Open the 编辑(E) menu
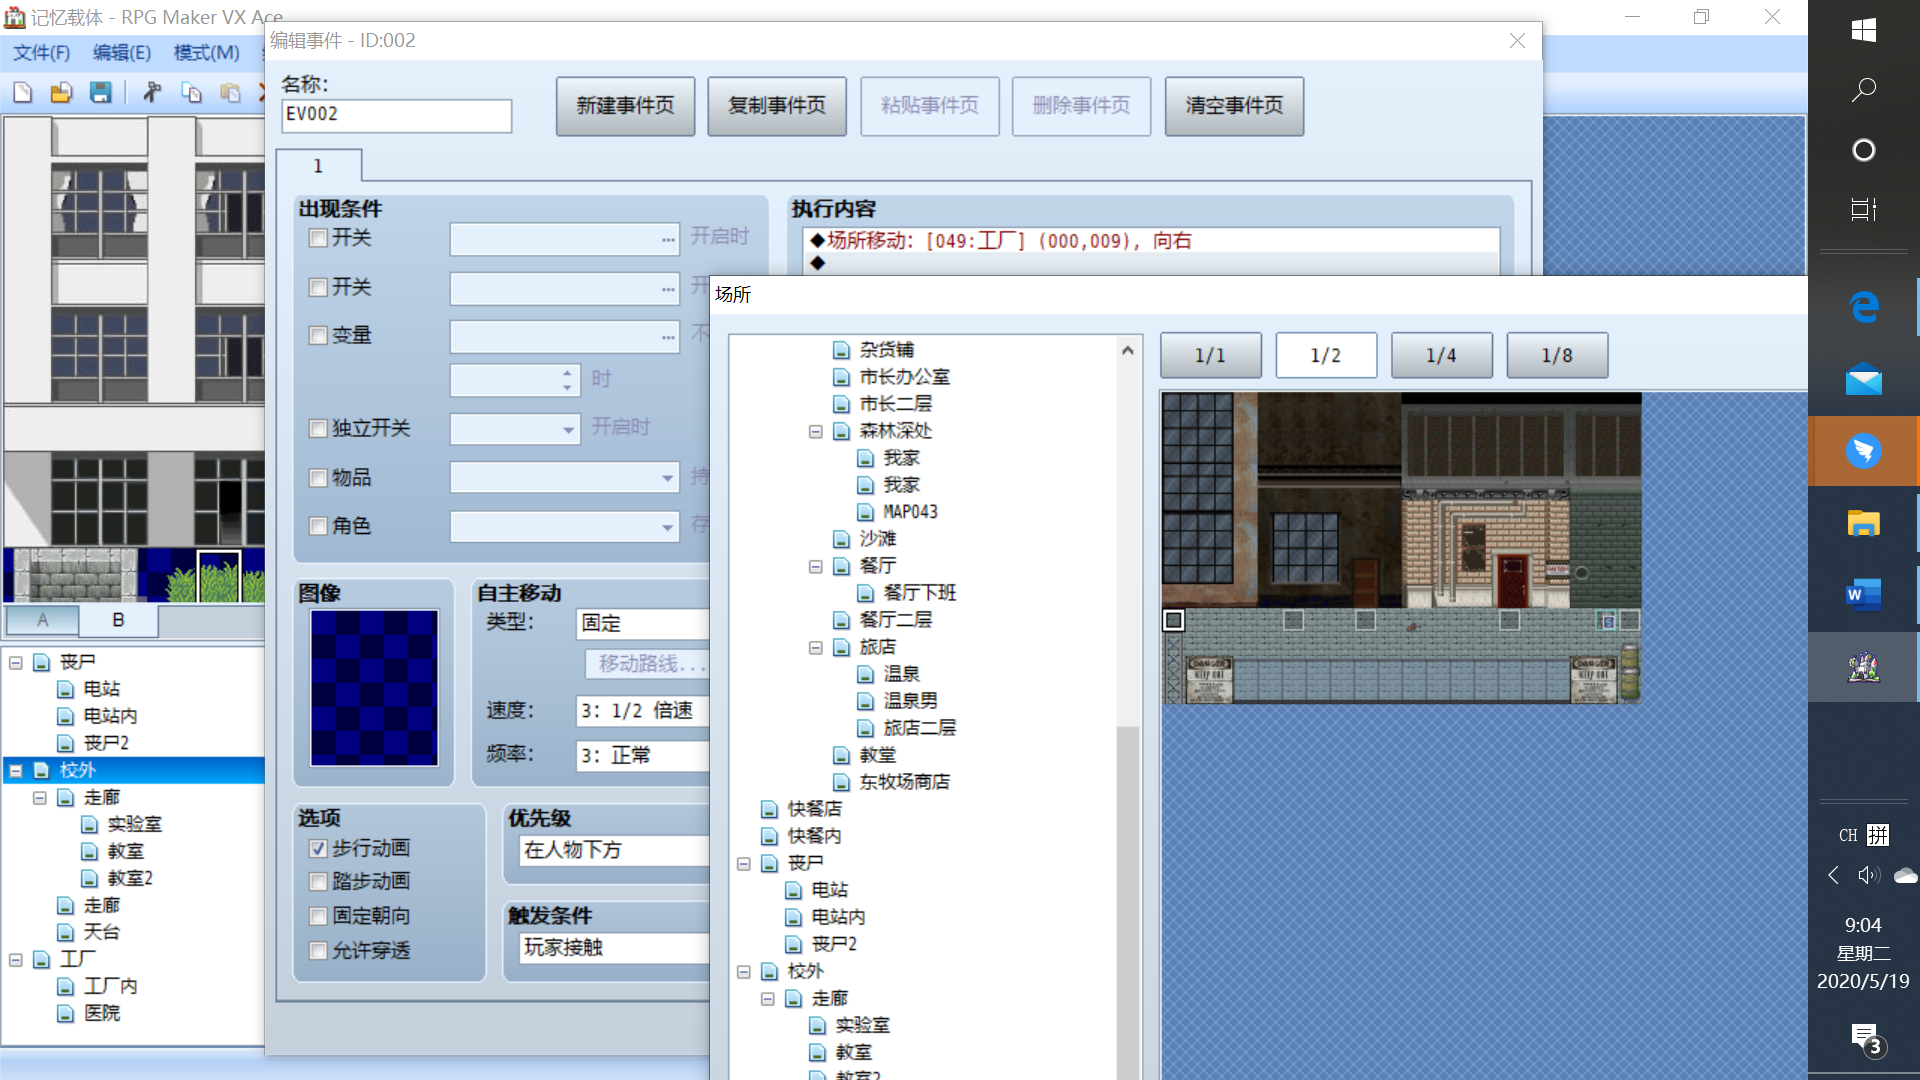Image resolution: width=1920 pixels, height=1080 pixels. pyautogui.click(x=121, y=53)
